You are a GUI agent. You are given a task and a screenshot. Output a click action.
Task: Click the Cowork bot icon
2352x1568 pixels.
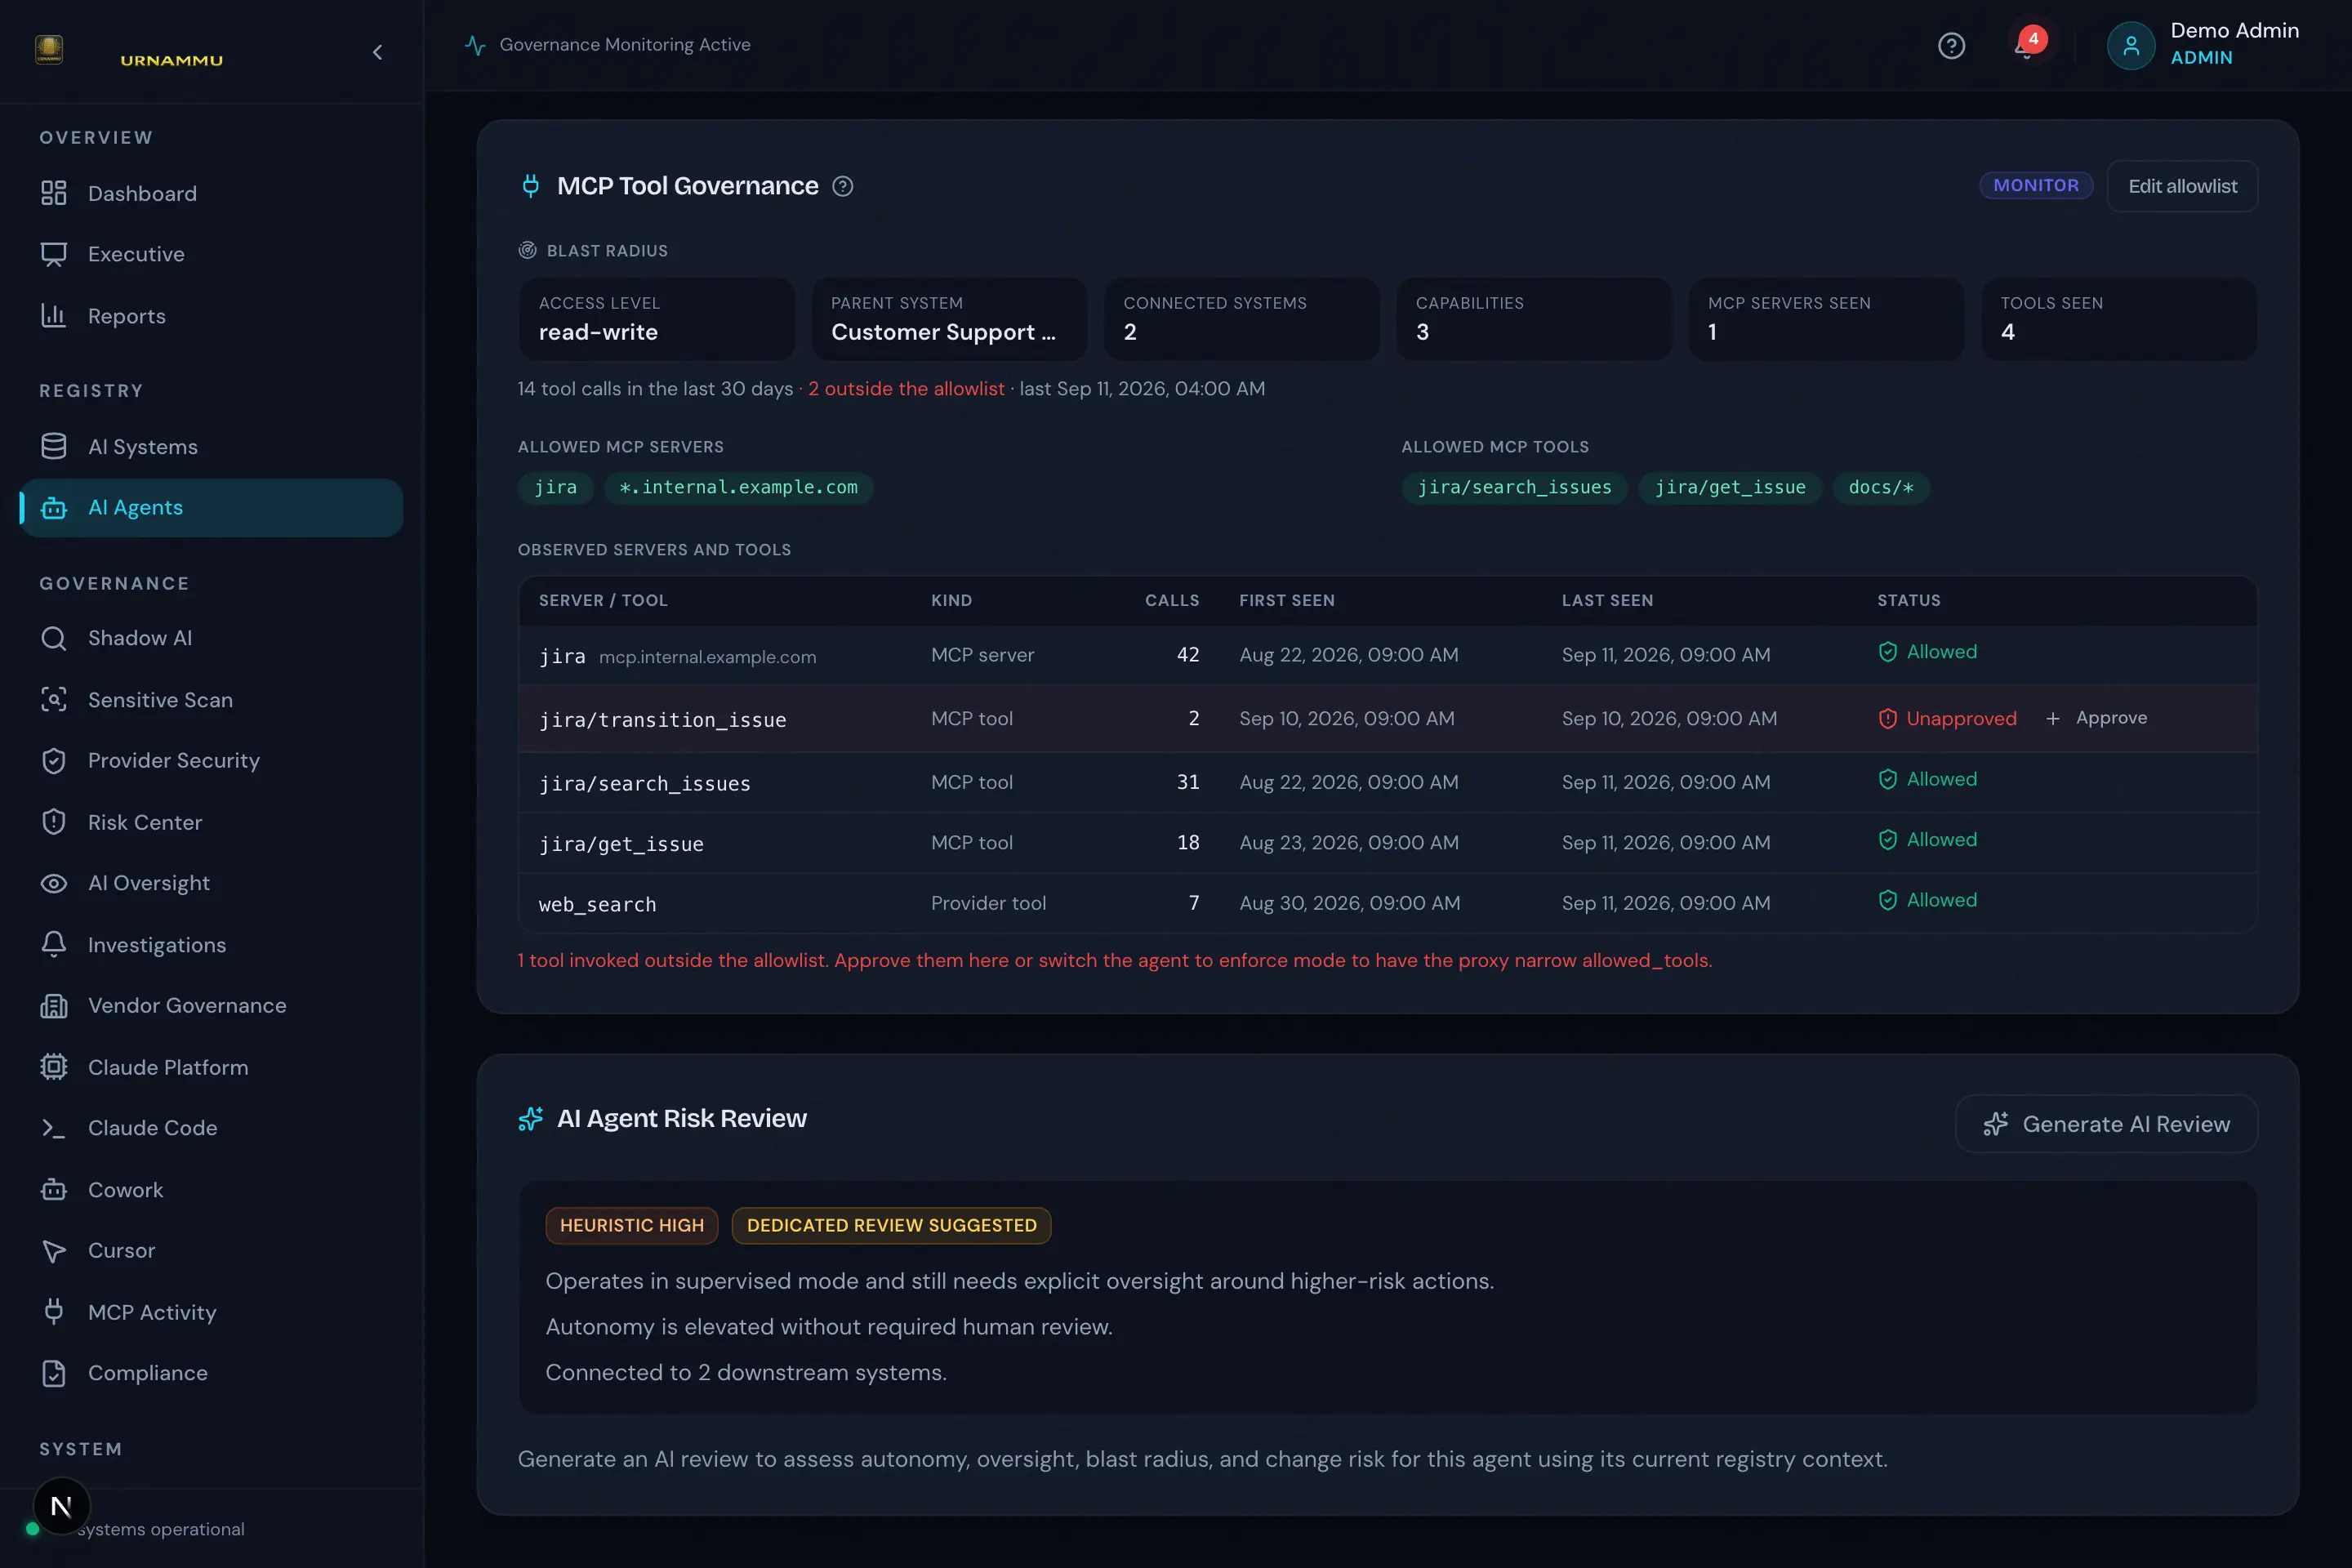click(x=54, y=1190)
